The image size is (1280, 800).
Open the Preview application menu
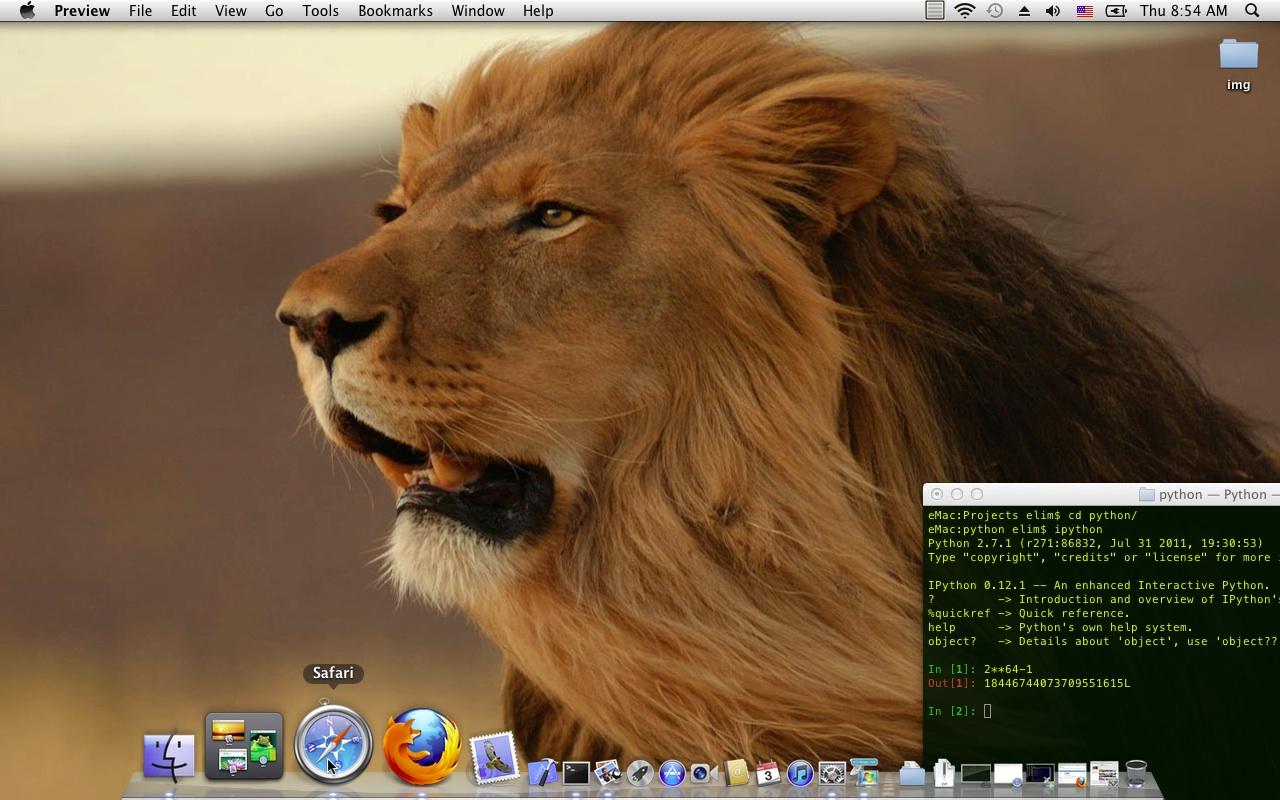(82, 11)
